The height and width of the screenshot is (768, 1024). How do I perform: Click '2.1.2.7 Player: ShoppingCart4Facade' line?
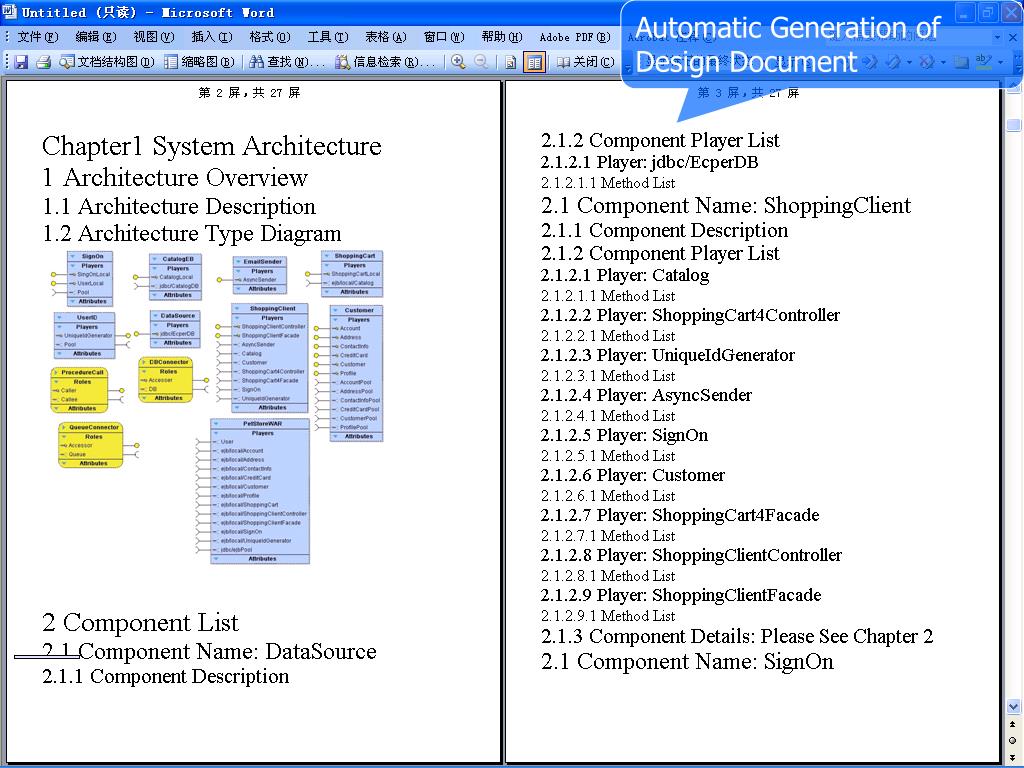(x=680, y=515)
